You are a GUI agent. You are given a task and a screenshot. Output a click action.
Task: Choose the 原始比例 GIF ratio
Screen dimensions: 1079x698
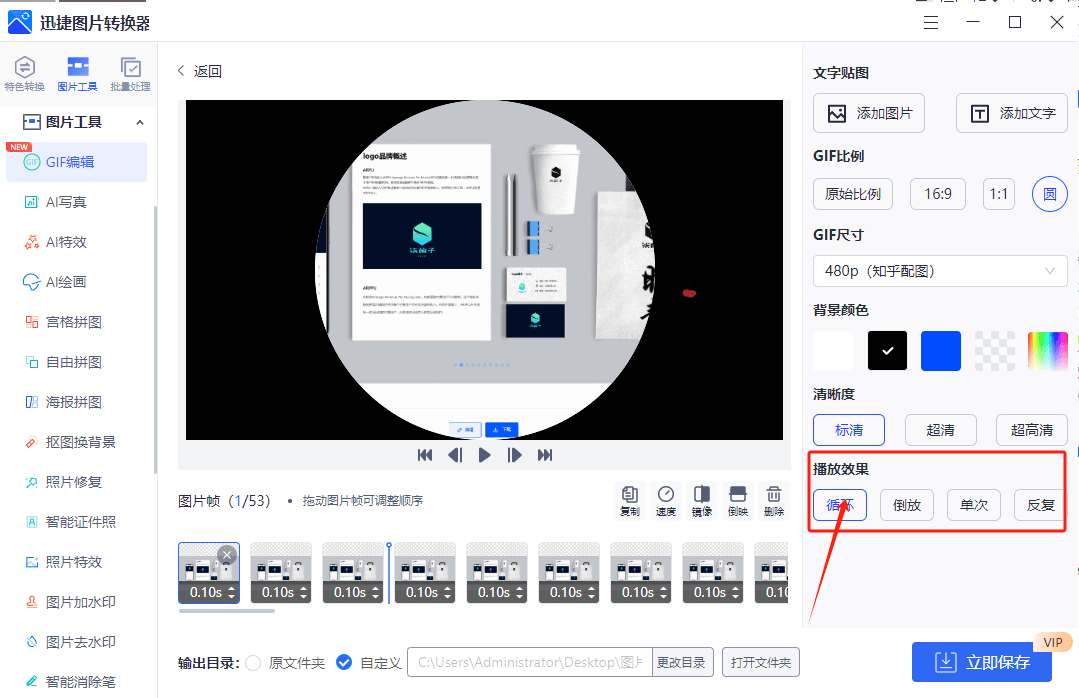853,194
